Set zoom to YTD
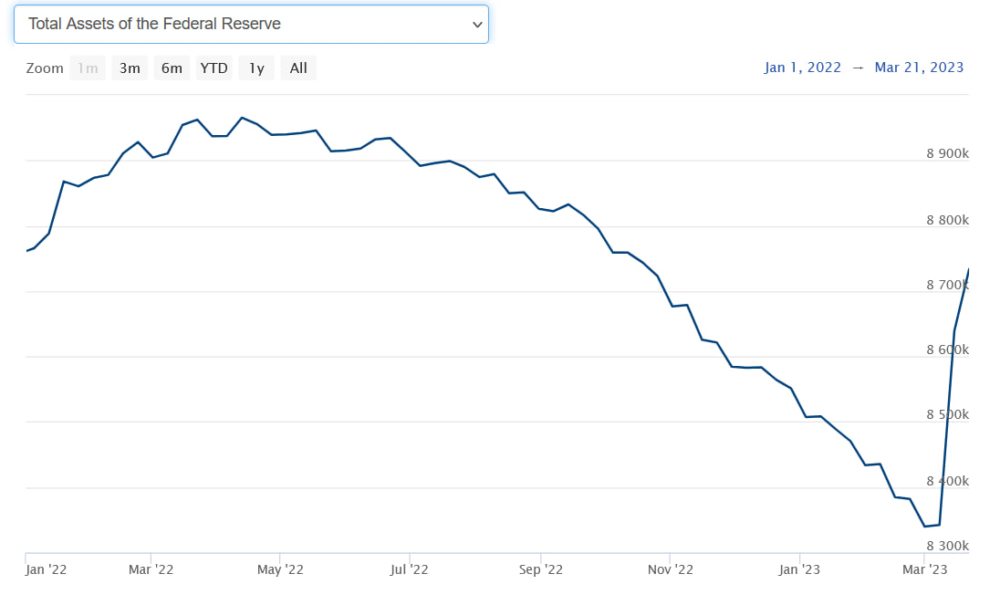Image resolution: width=1000 pixels, height=595 pixels. click(214, 68)
